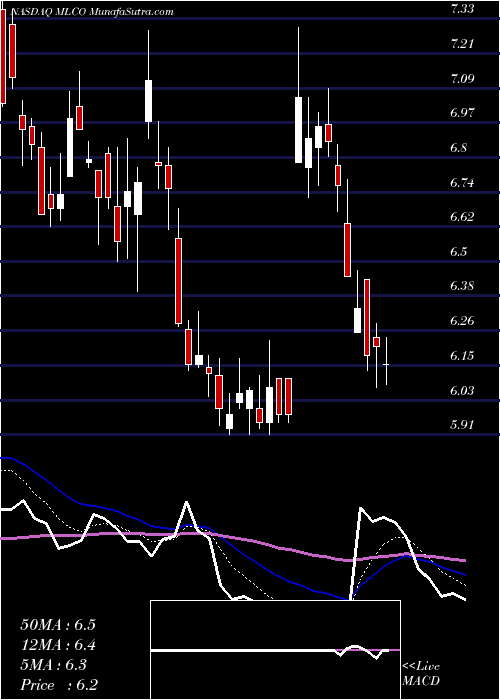Click the 6.5 price axis label

pyautogui.click(x=460, y=252)
